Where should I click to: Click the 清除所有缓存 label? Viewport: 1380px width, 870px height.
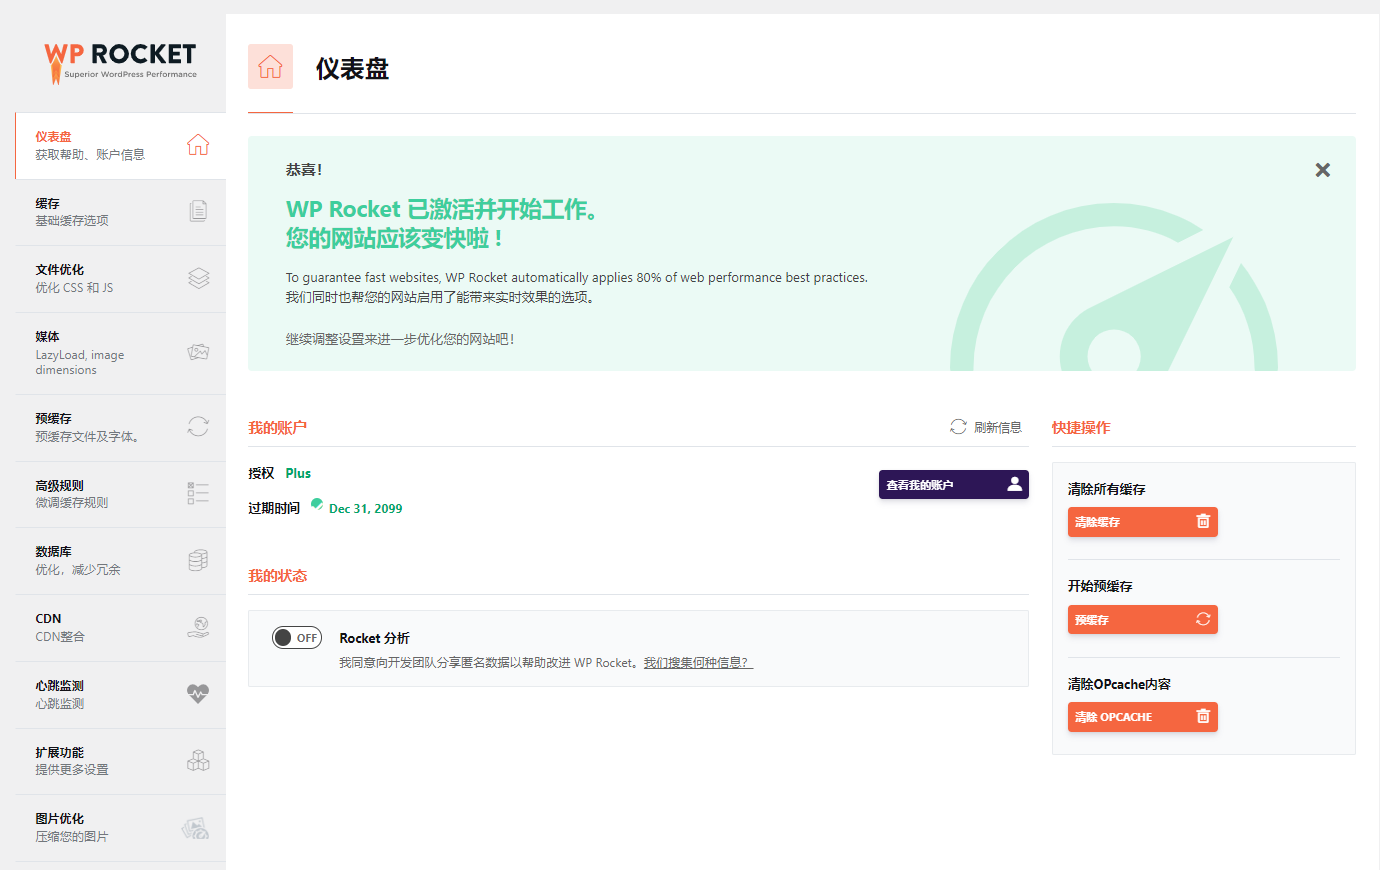coord(1107,489)
